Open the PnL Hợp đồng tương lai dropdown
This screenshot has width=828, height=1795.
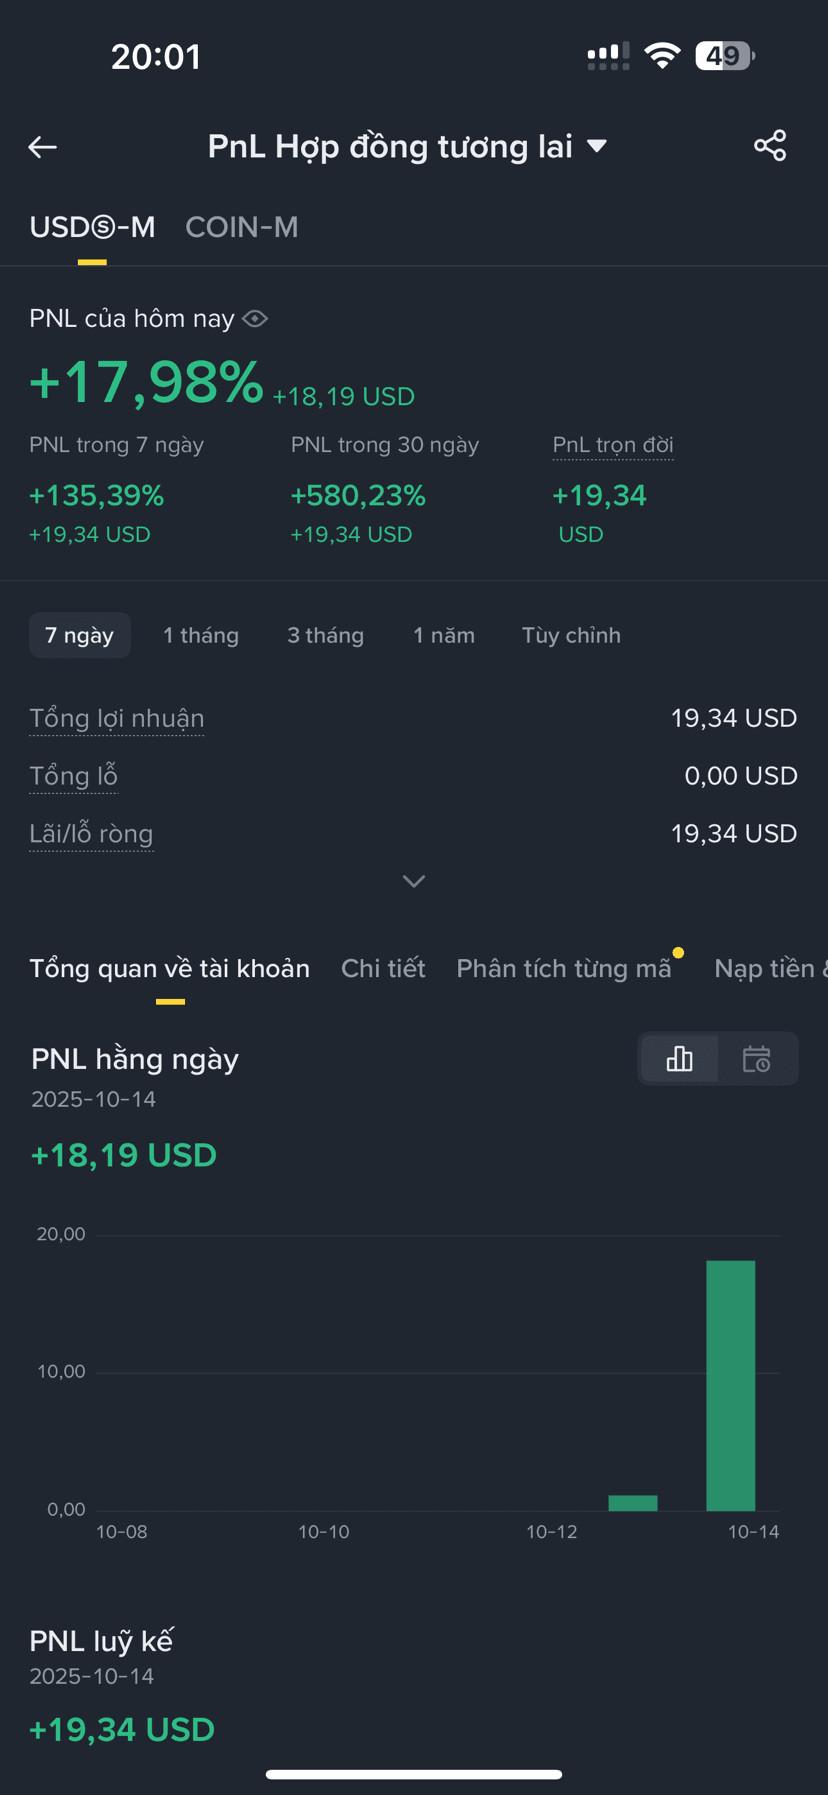coord(408,146)
